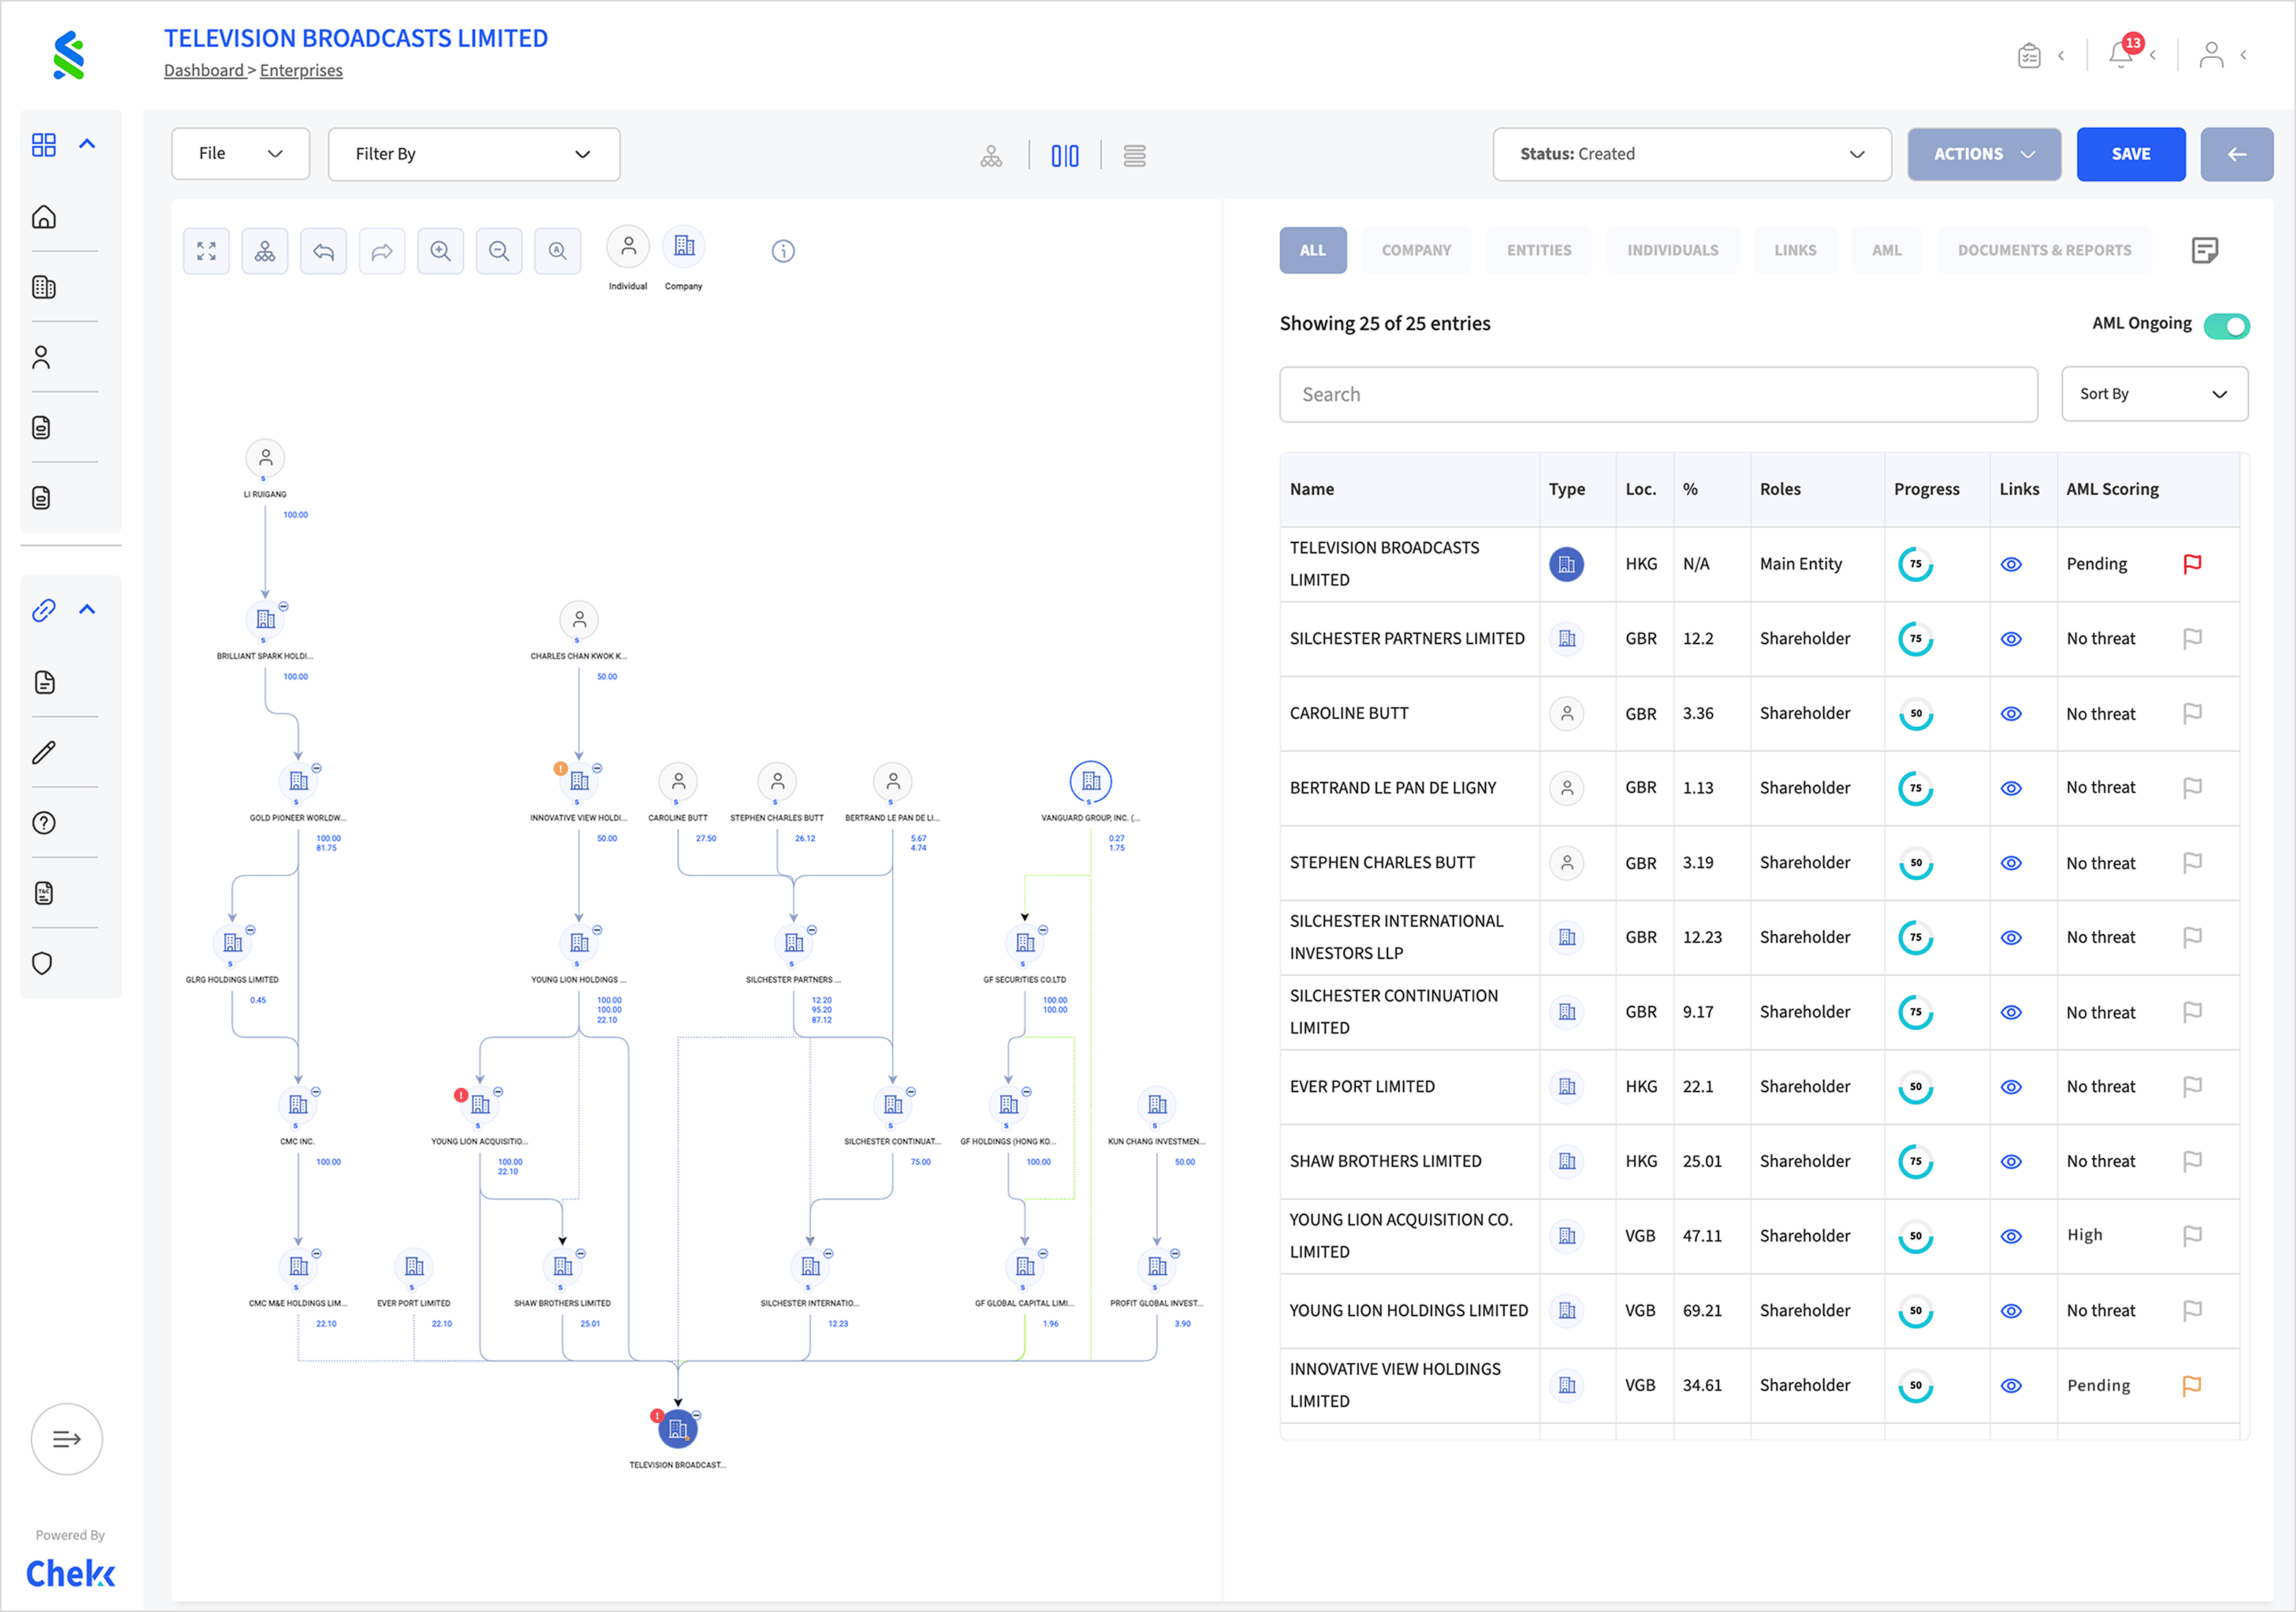Select the VANGUARD GROUP node in graph
This screenshot has width=2296, height=1612.
pyautogui.click(x=1091, y=781)
